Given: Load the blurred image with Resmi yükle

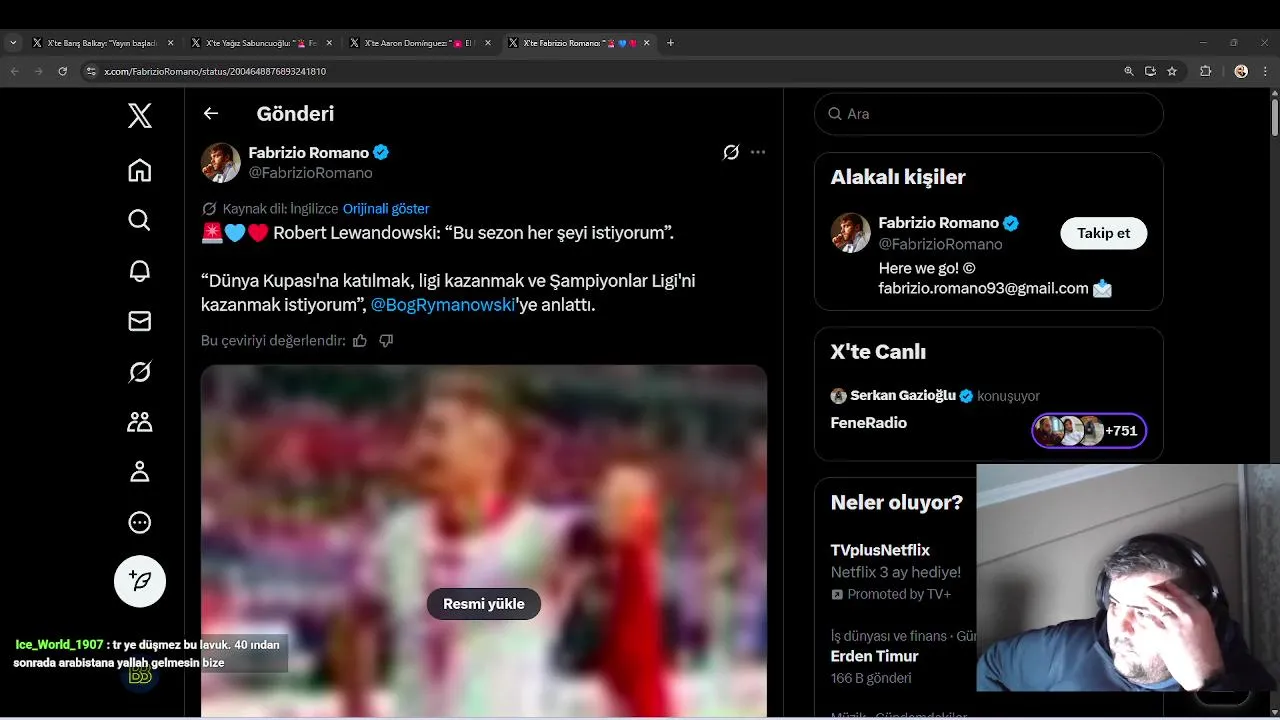Looking at the screenshot, I should pyautogui.click(x=484, y=604).
